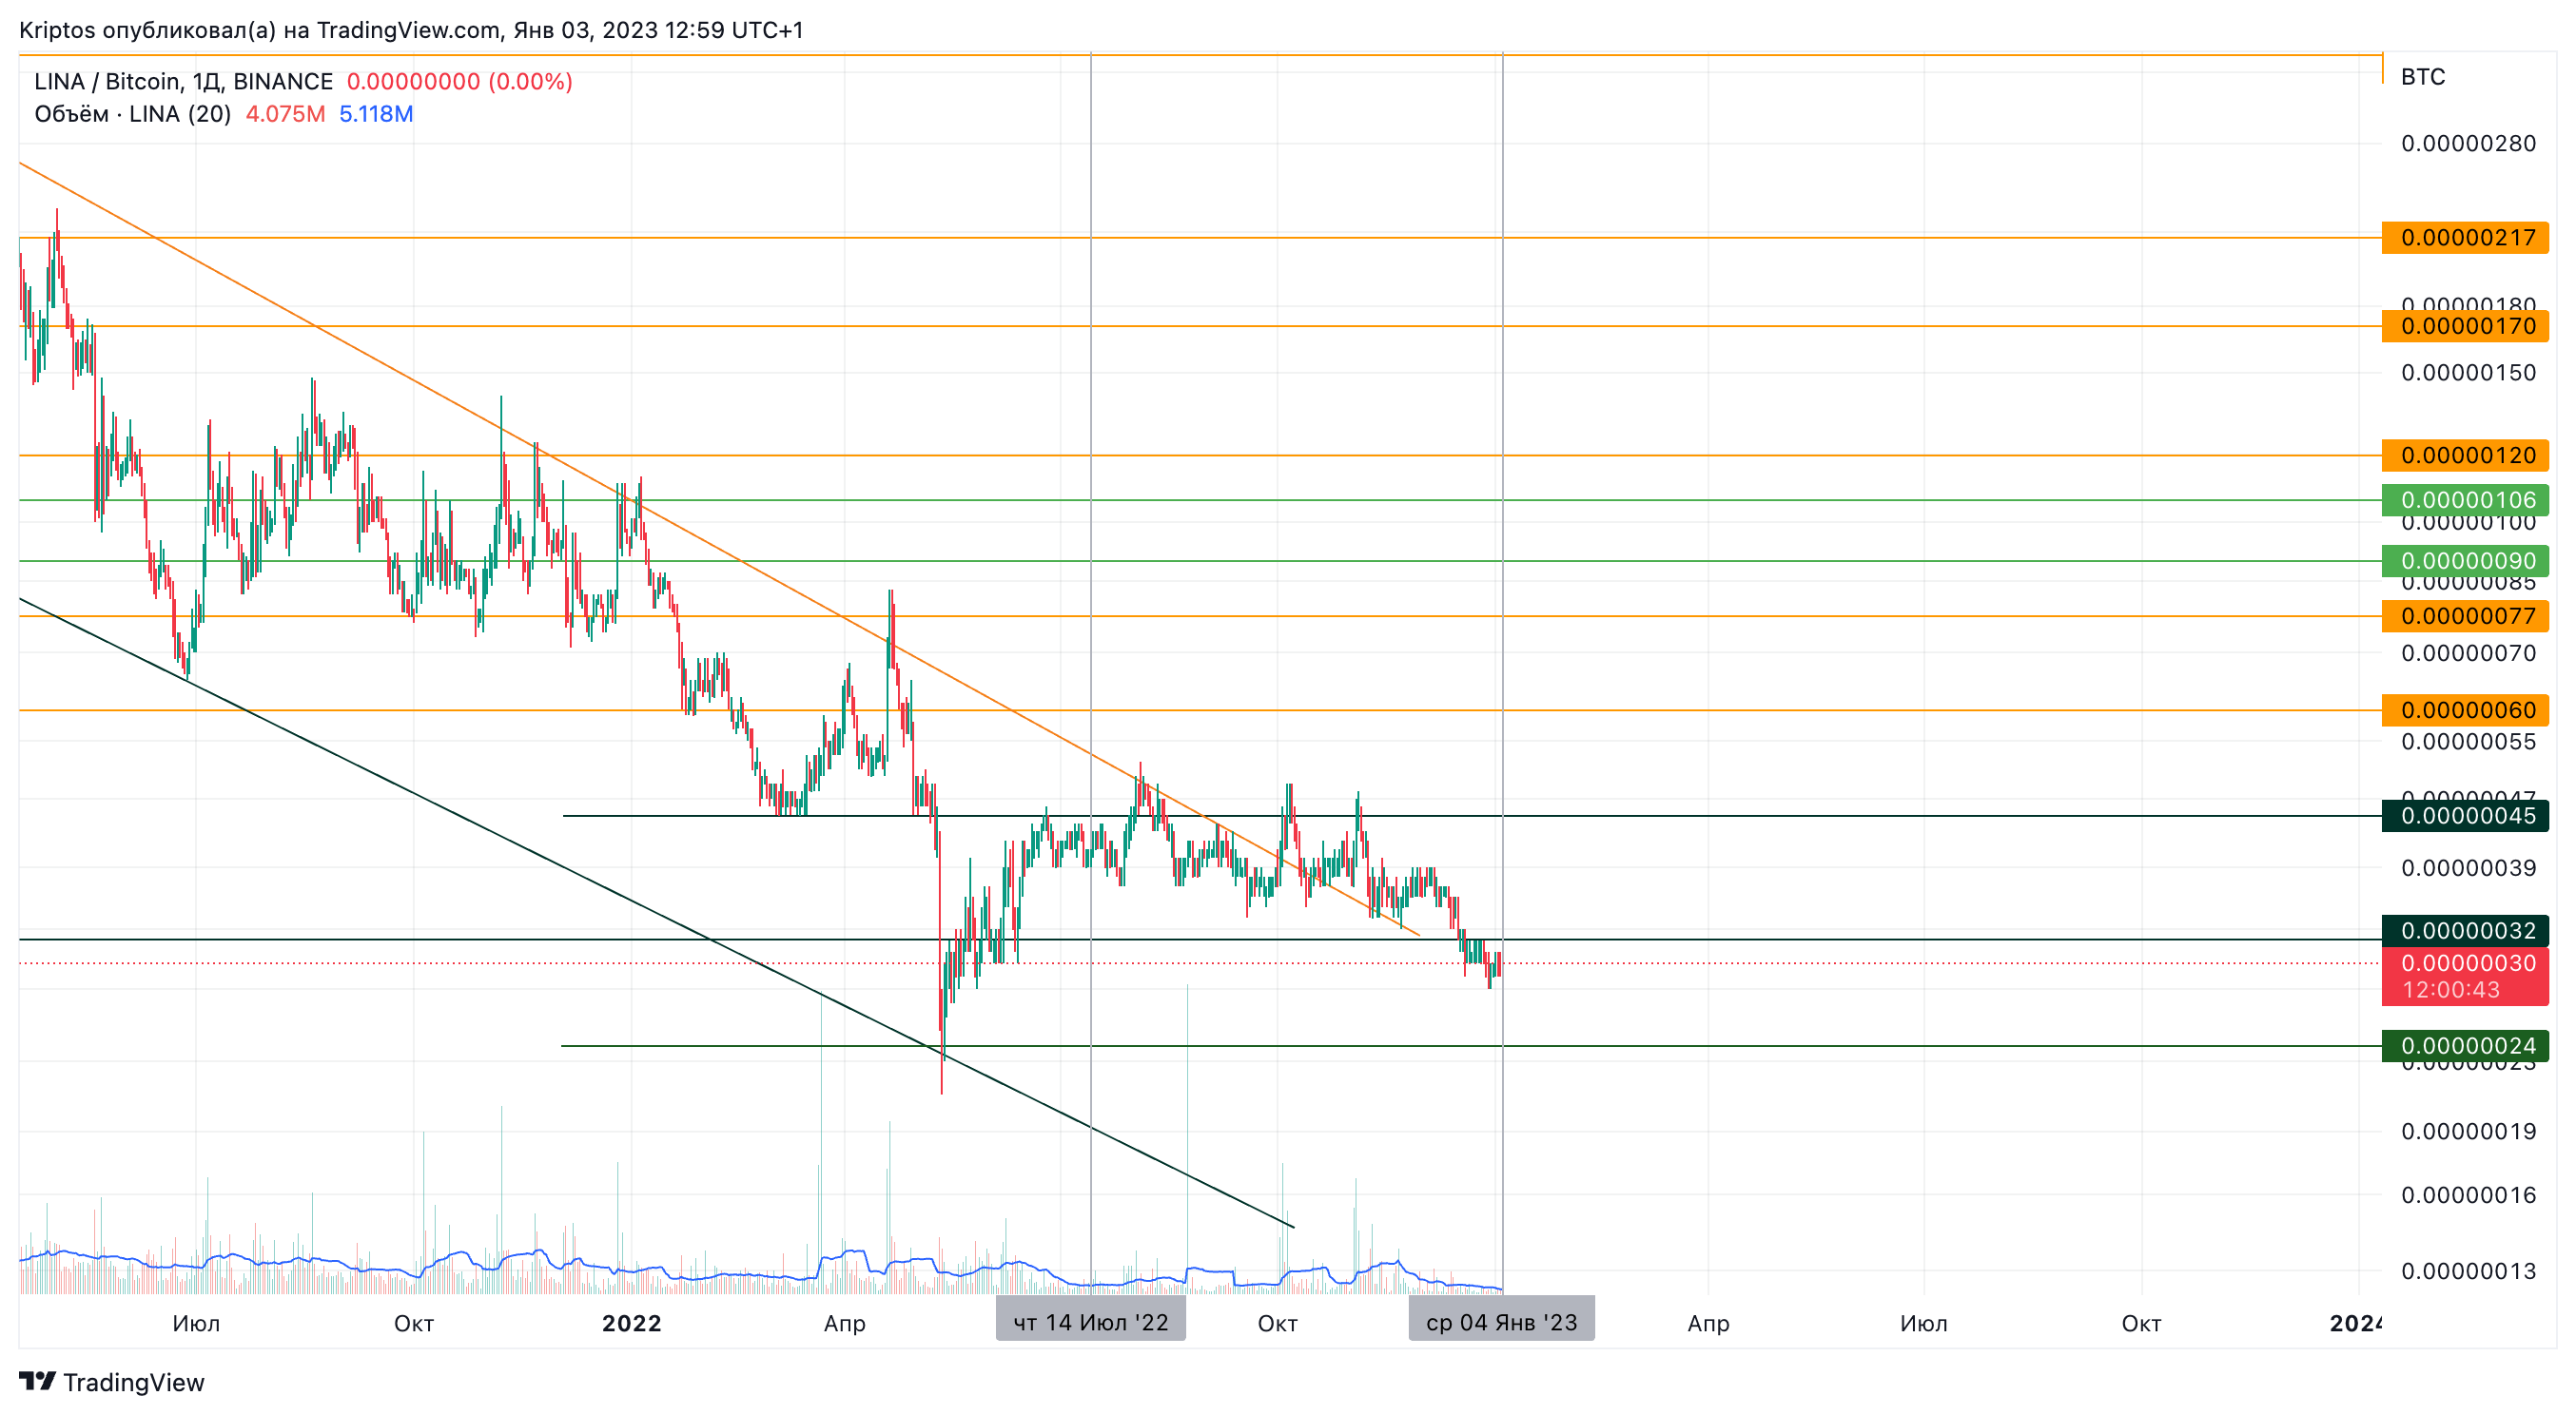2576x1415 pixels.
Task: Click the LINA / Bitcoin symbol title
Action: pyautogui.click(x=183, y=81)
